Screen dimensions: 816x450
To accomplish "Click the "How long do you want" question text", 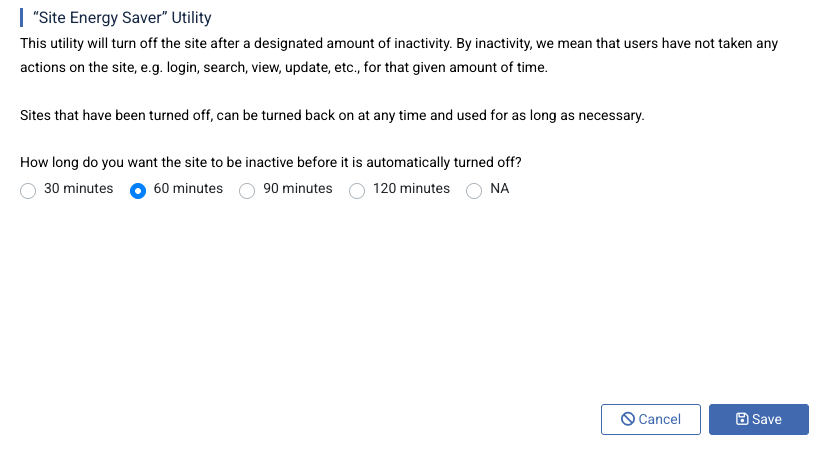I will (x=271, y=162).
